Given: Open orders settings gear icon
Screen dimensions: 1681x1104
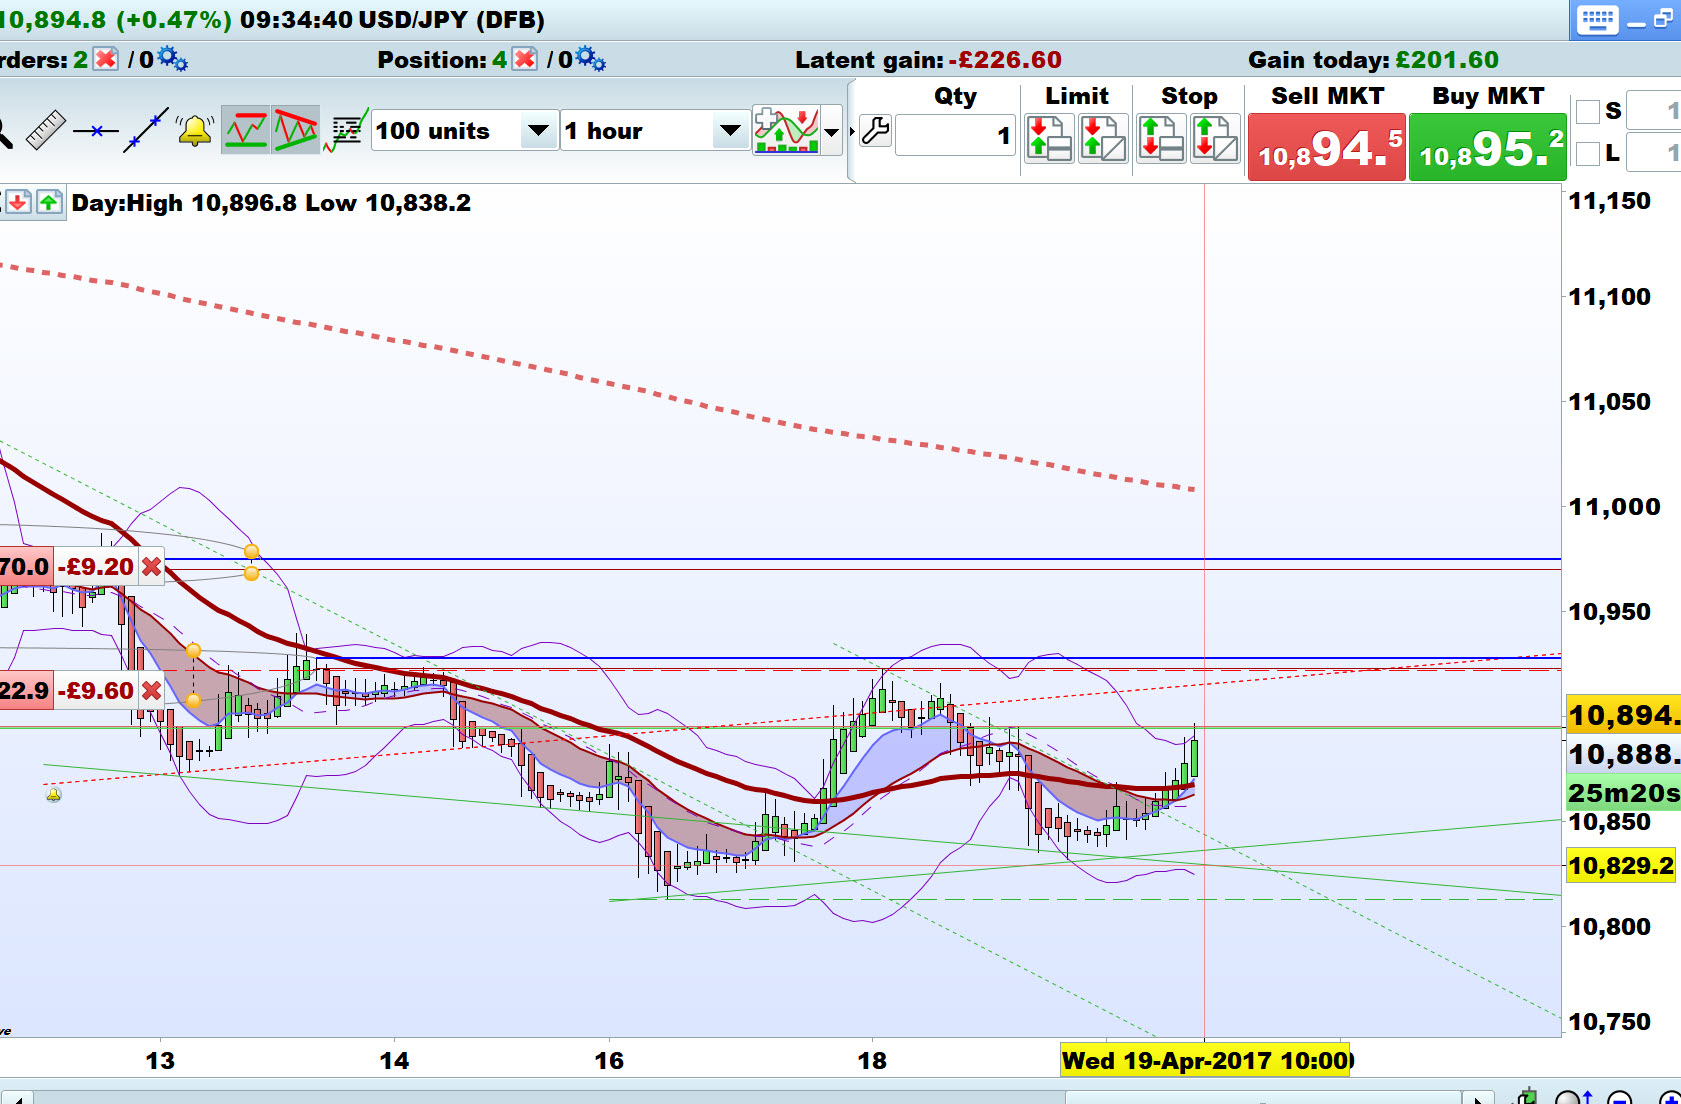Looking at the screenshot, I should point(172,59).
